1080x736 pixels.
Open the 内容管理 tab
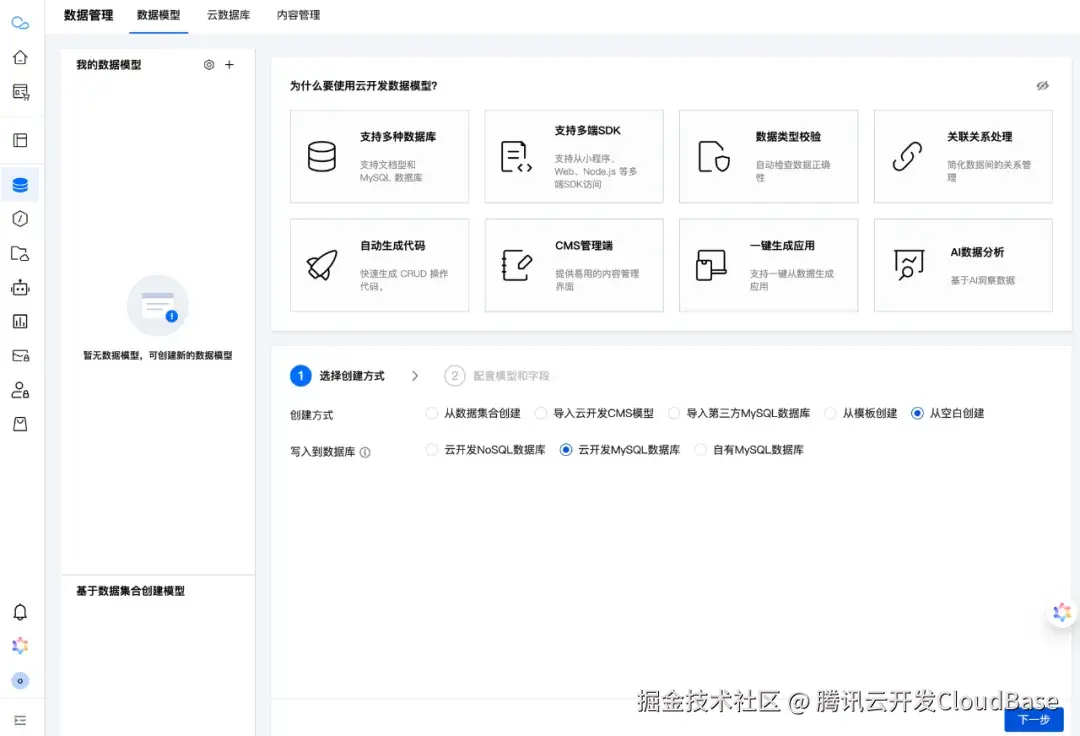297,15
